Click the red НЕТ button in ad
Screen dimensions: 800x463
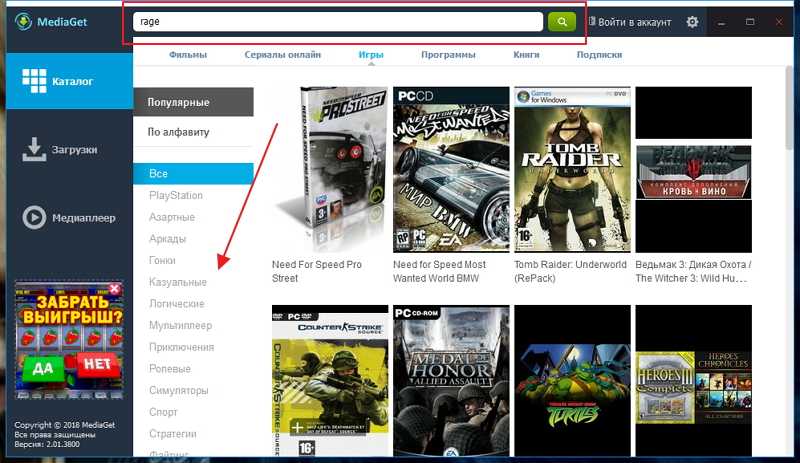click(97, 364)
